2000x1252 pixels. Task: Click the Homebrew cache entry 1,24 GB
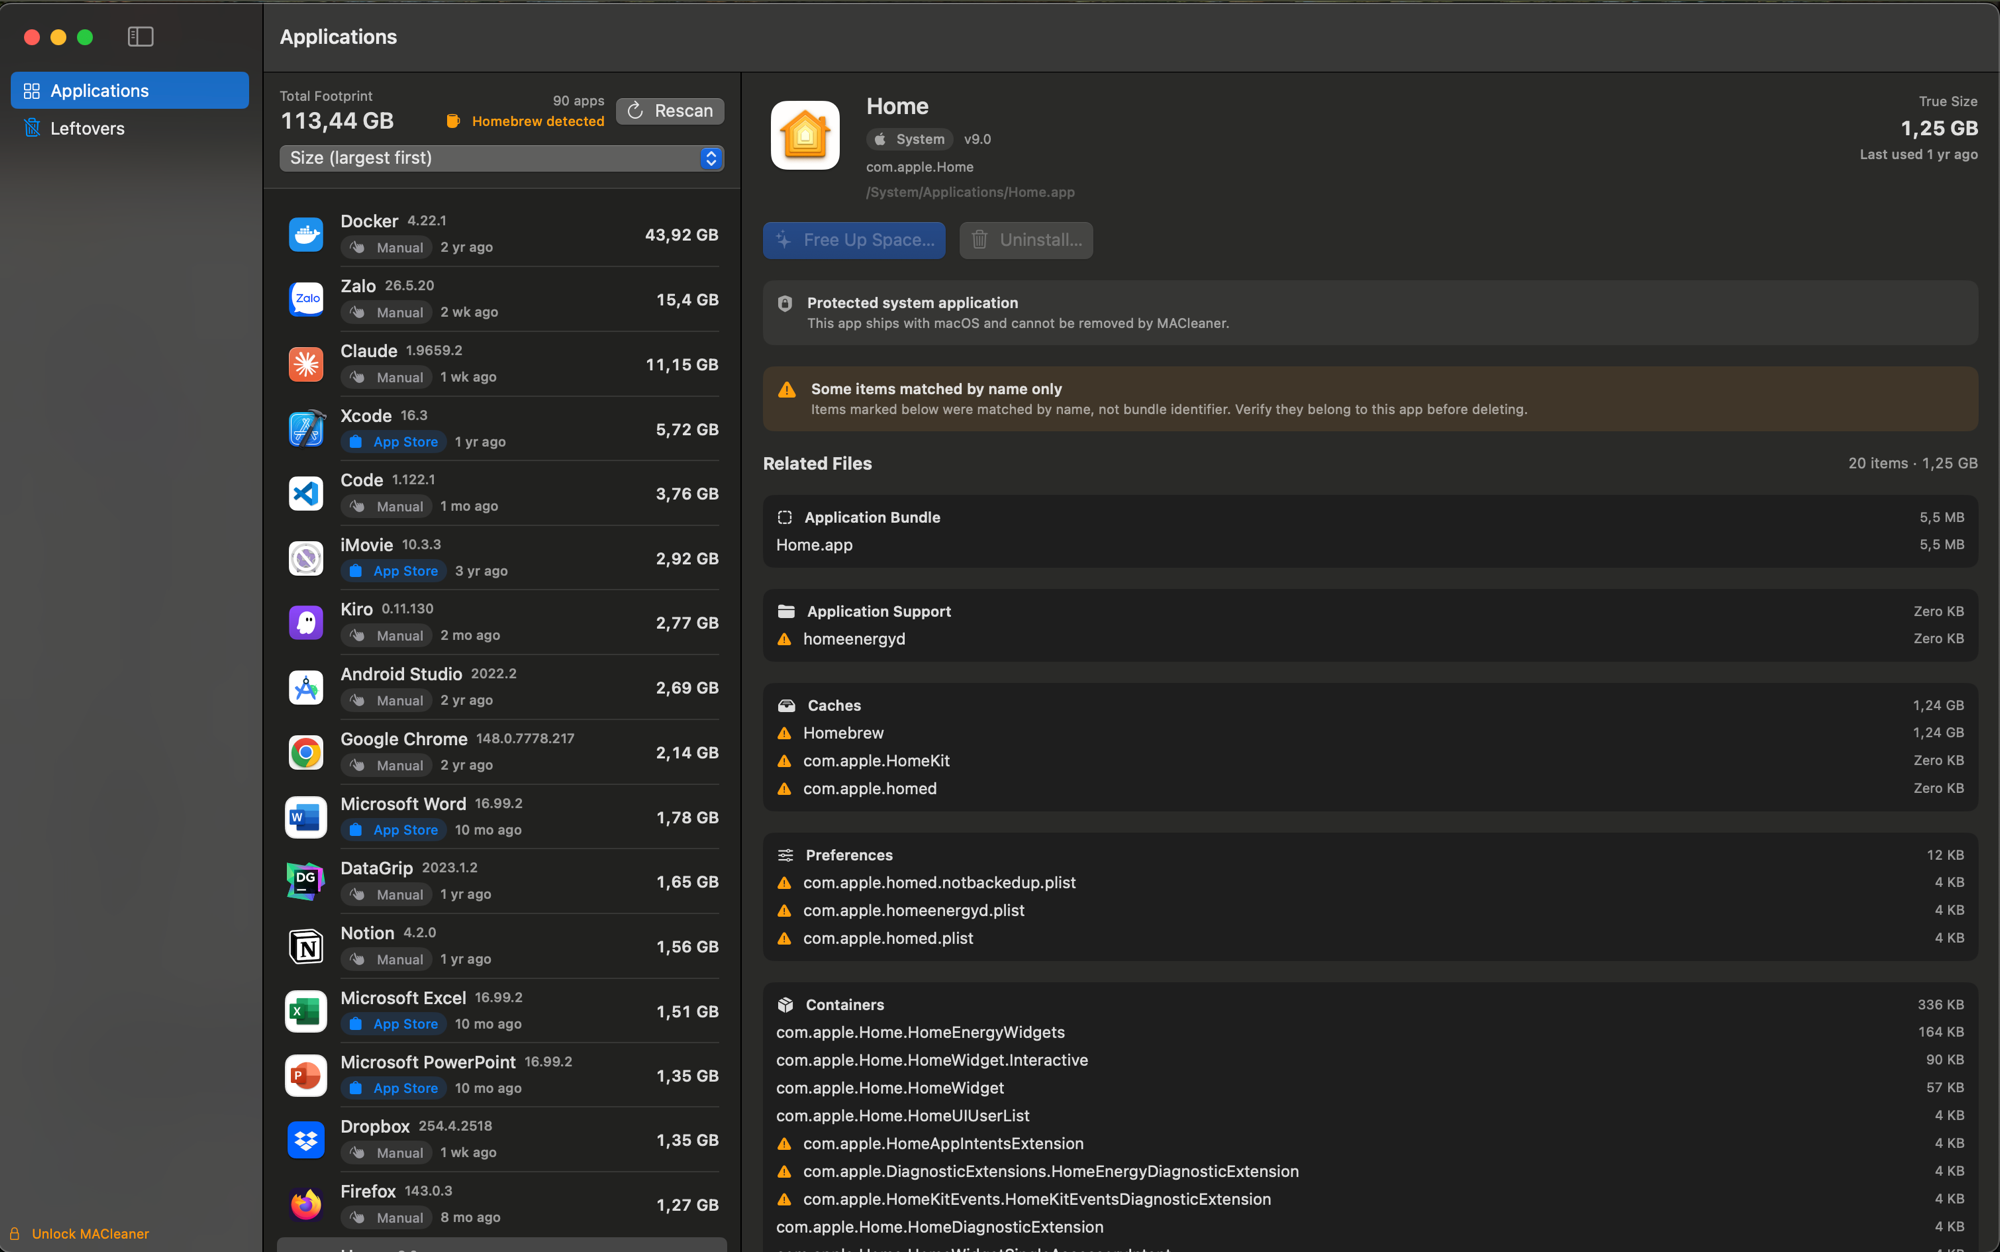[x=1370, y=733]
